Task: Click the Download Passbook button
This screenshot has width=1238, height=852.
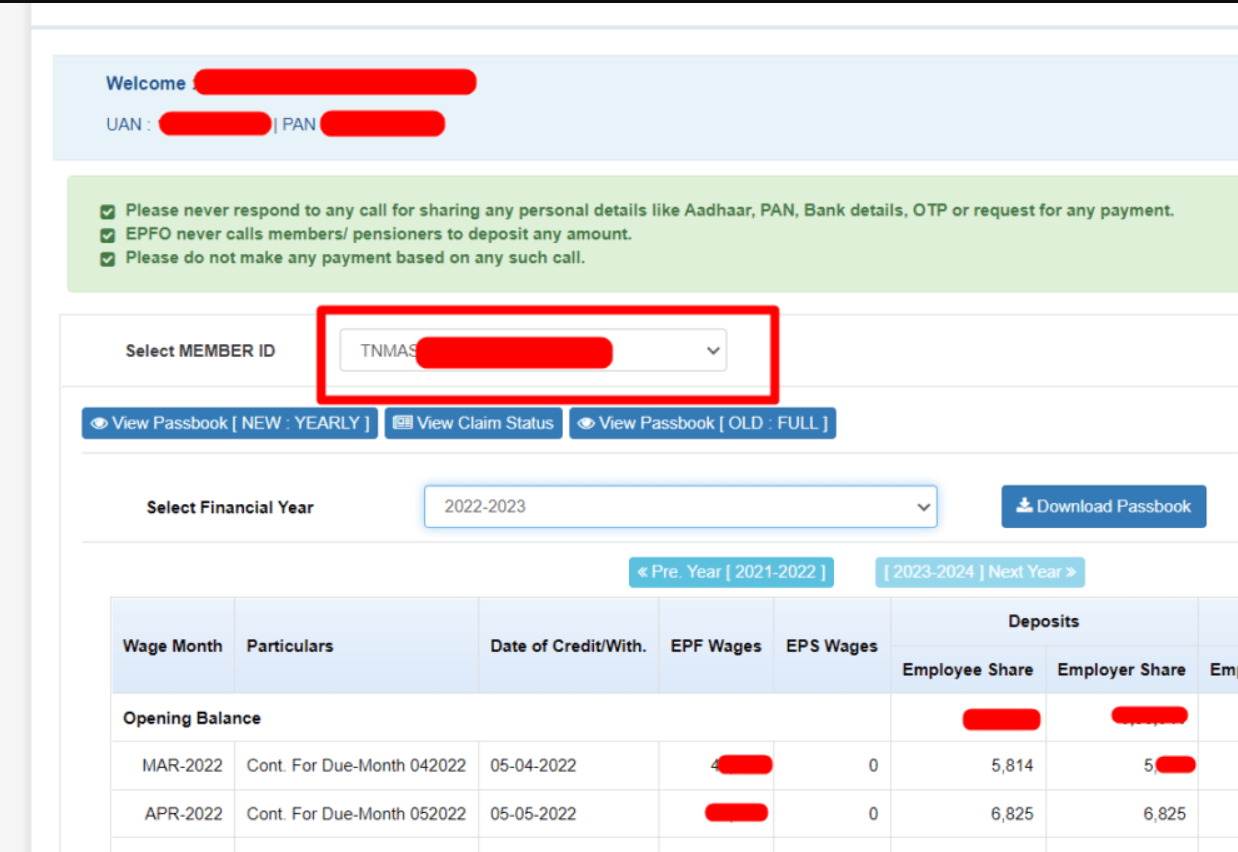Action: point(1103,506)
